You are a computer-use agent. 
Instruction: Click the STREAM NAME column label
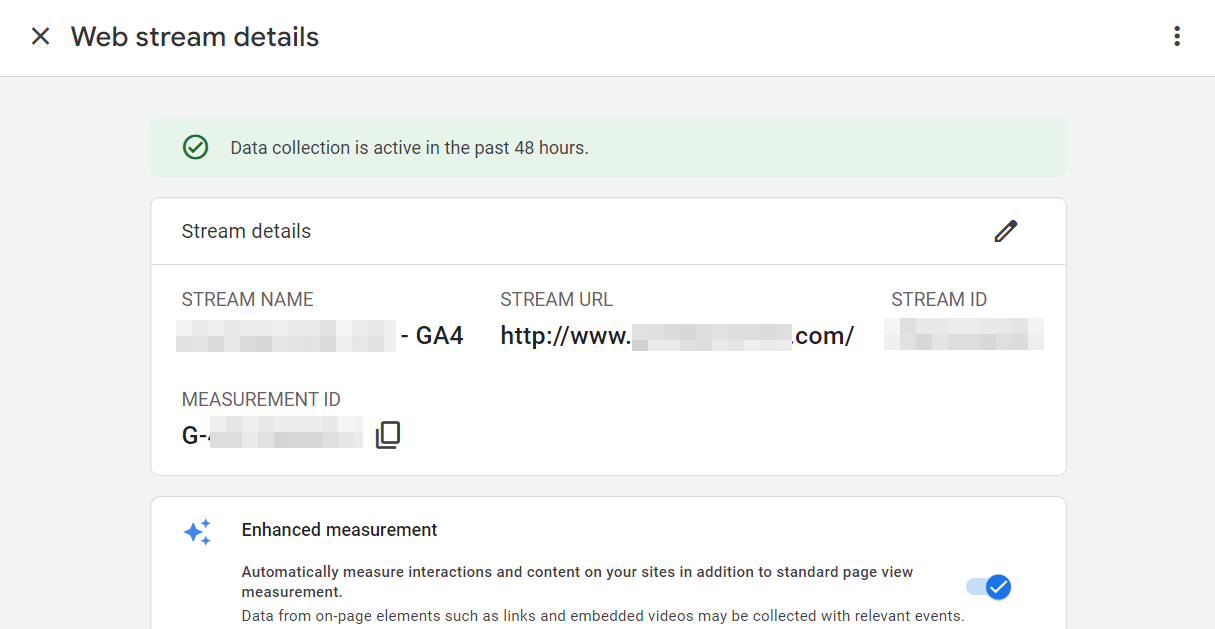(x=246, y=299)
